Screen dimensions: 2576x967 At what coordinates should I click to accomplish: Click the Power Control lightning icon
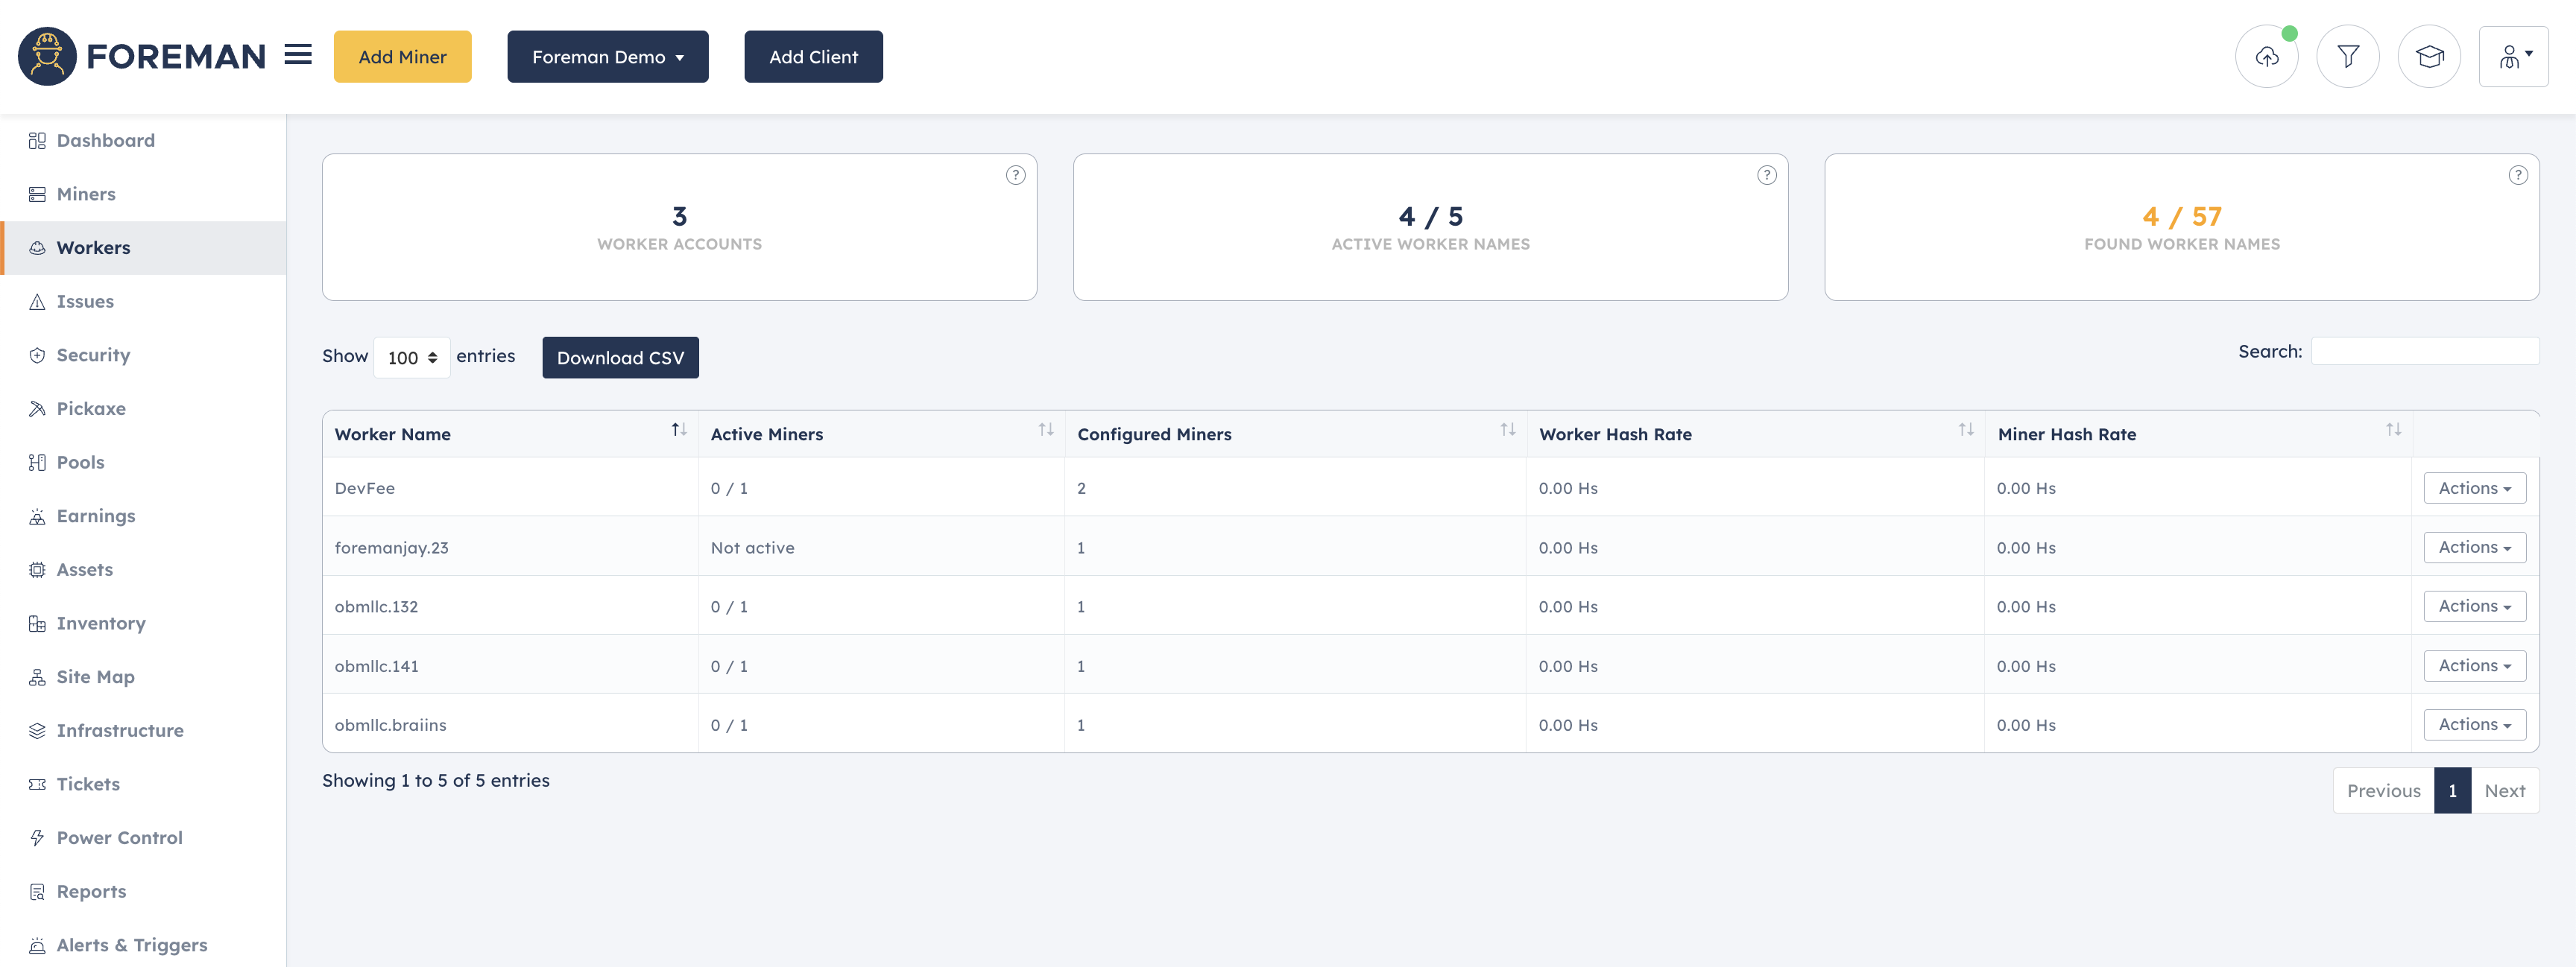[37, 838]
